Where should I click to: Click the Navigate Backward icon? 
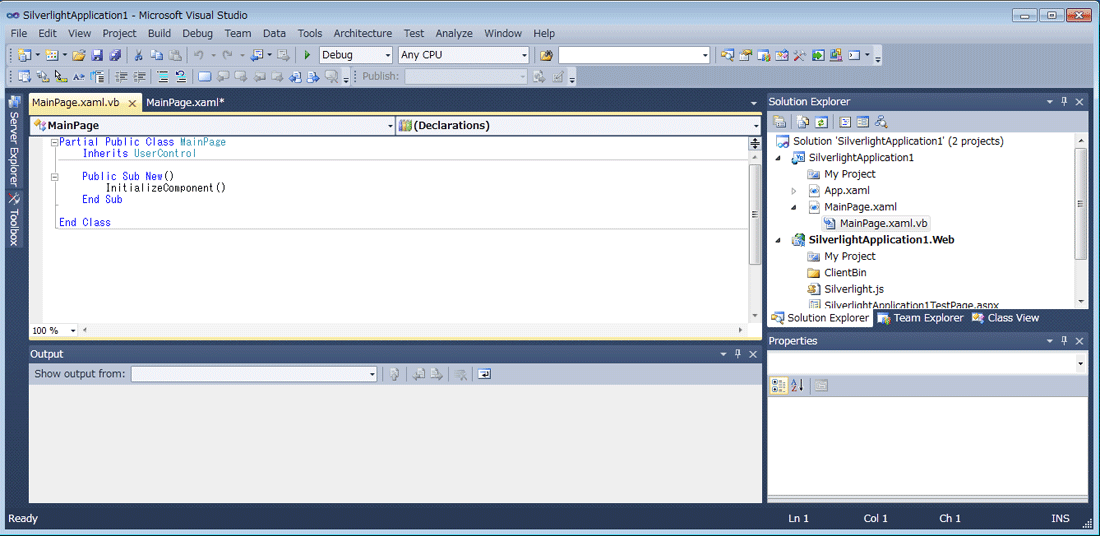pyautogui.click(x=257, y=55)
